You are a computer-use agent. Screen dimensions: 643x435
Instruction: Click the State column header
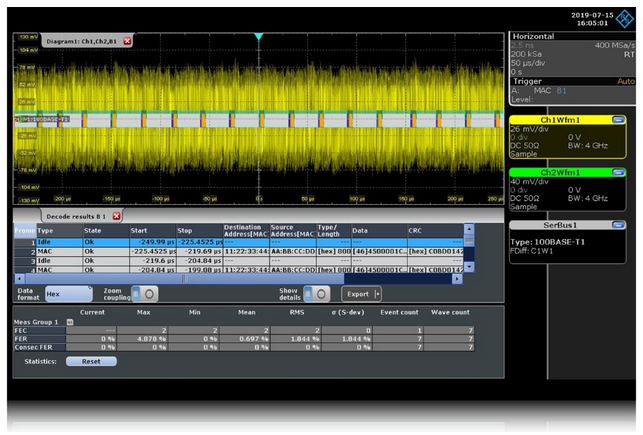click(x=106, y=230)
